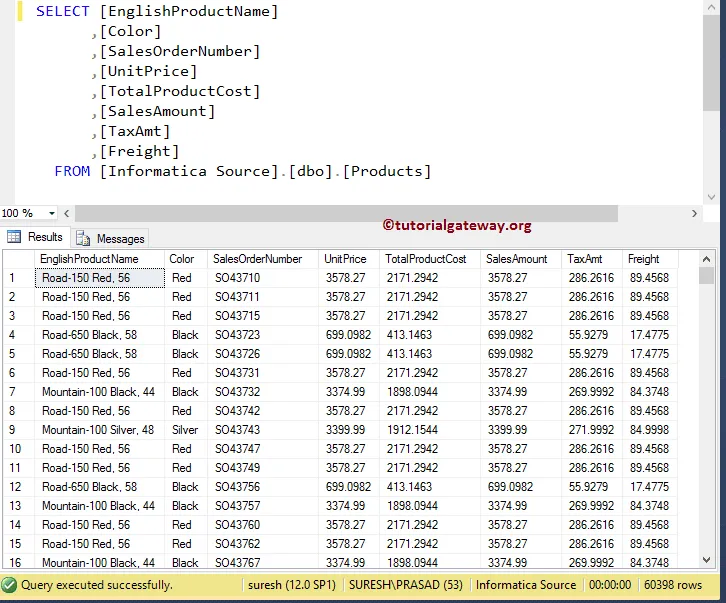
Task: Click the Messages tab icon
Action: click(x=83, y=239)
